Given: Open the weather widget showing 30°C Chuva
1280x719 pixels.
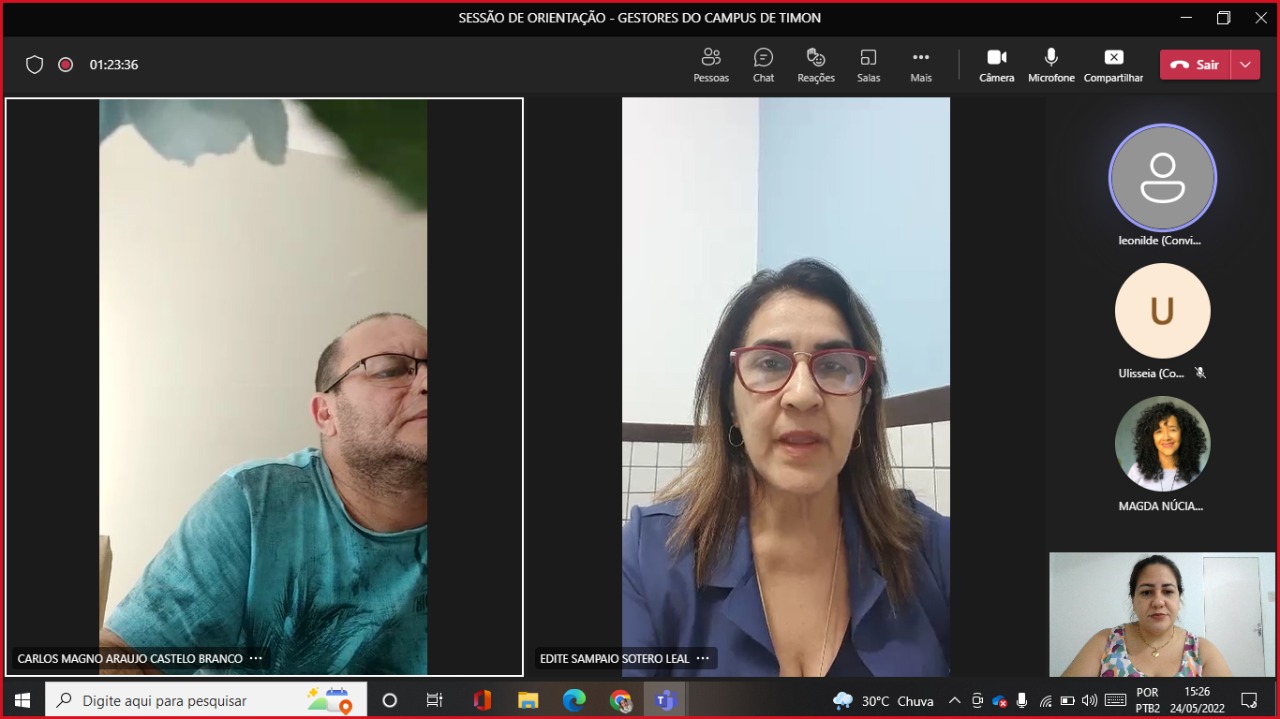Looking at the screenshot, I should pyautogui.click(x=883, y=701).
